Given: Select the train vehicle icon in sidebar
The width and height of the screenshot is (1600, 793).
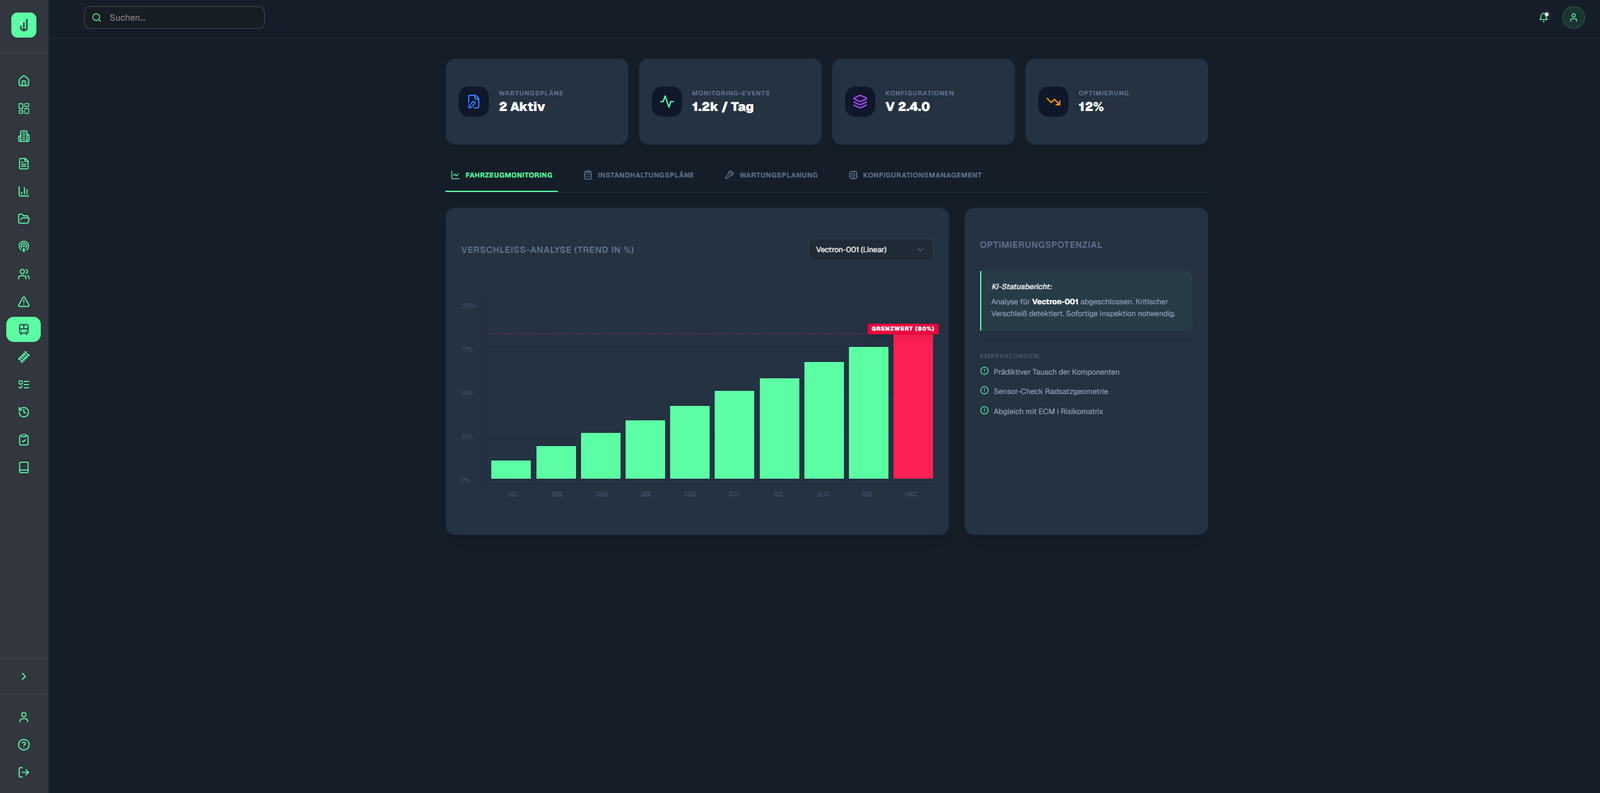Looking at the screenshot, I should (x=24, y=329).
